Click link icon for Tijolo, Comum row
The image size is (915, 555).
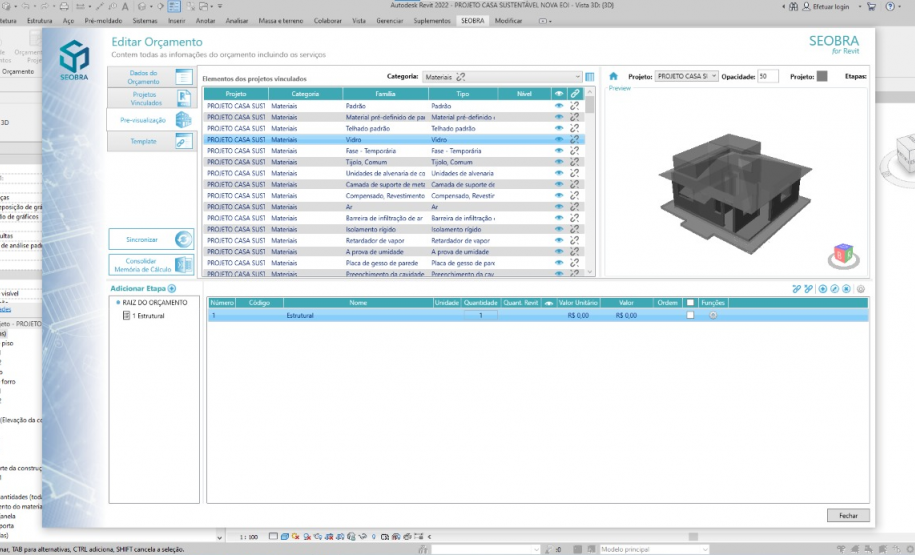pyautogui.click(x=575, y=162)
